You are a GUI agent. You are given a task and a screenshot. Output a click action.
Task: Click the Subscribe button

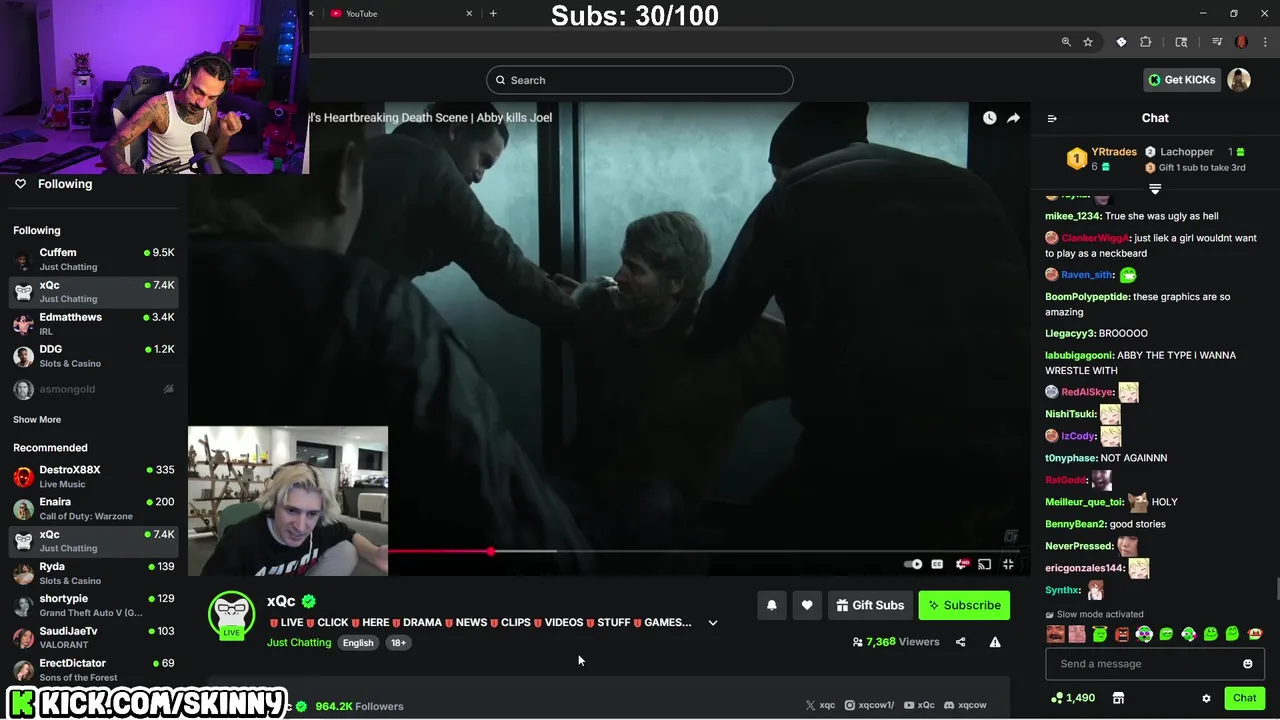[964, 605]
